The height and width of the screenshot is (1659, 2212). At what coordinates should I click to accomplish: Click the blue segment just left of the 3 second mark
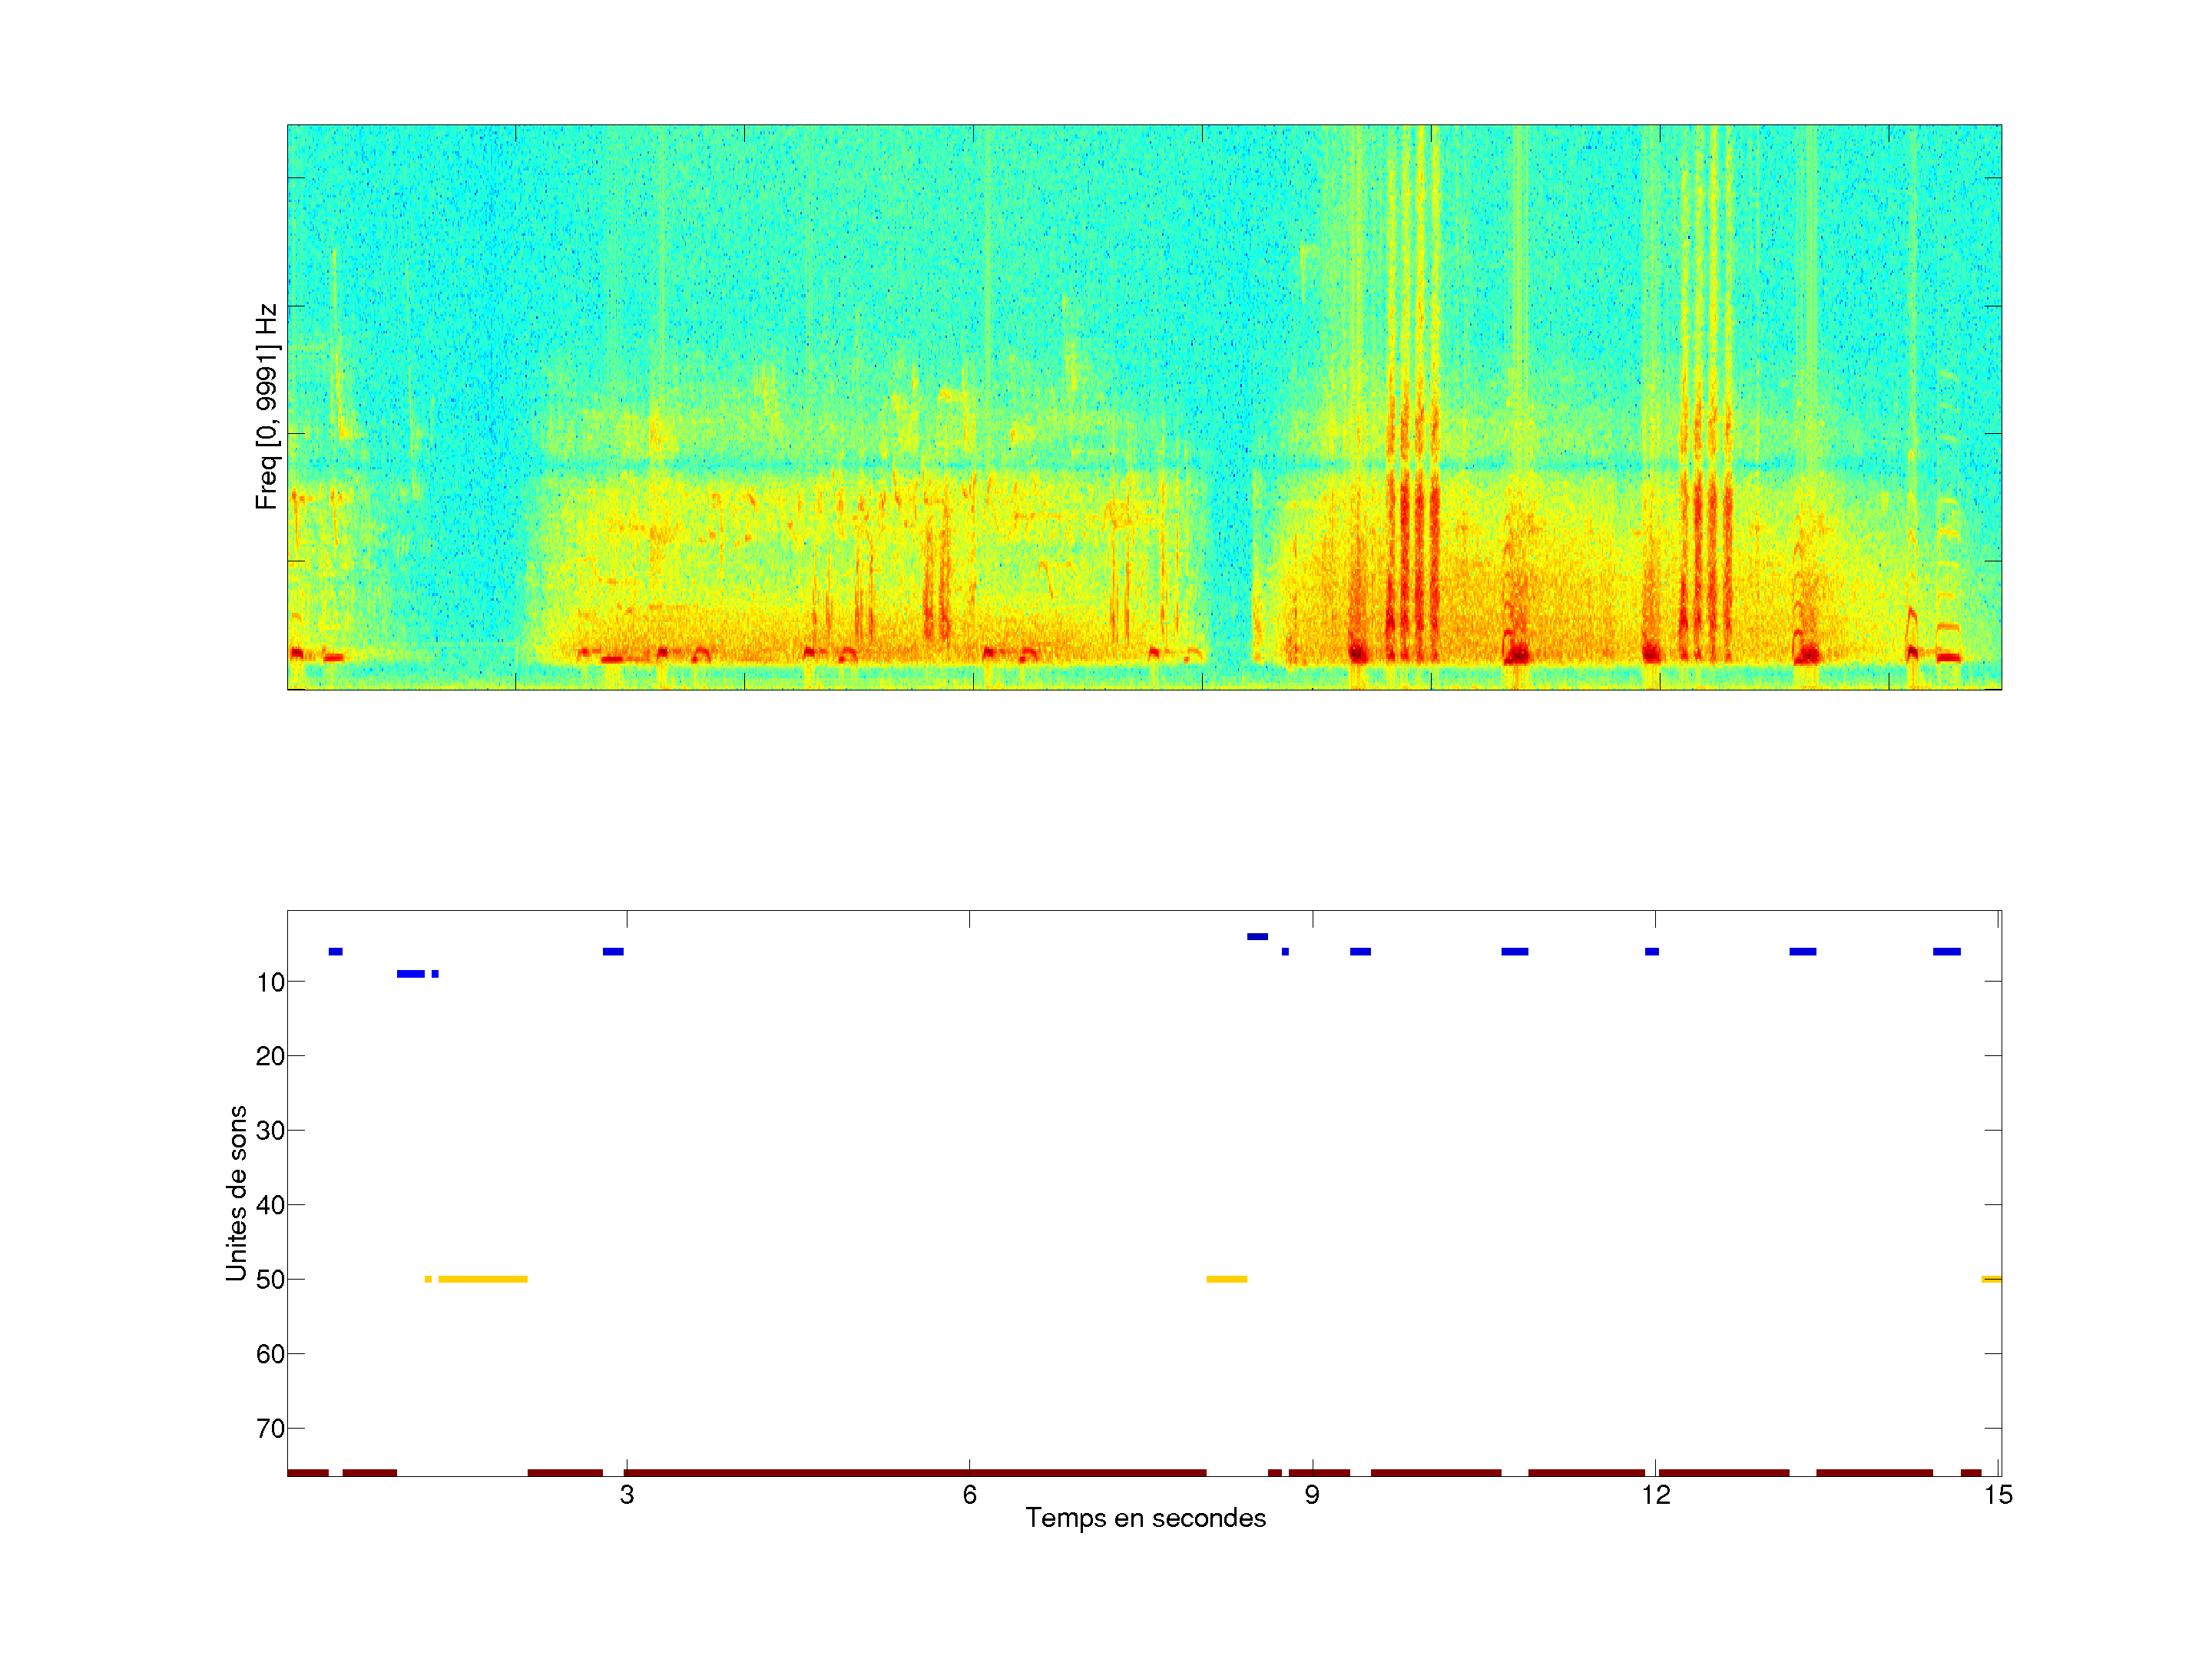click(x=613, y=951)
